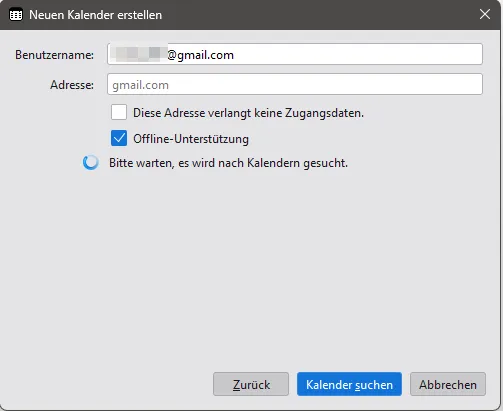Cancel via the Abbrechen button
Image resolution: width=503 pixels, height=411 pixels.
pos(448,384)
